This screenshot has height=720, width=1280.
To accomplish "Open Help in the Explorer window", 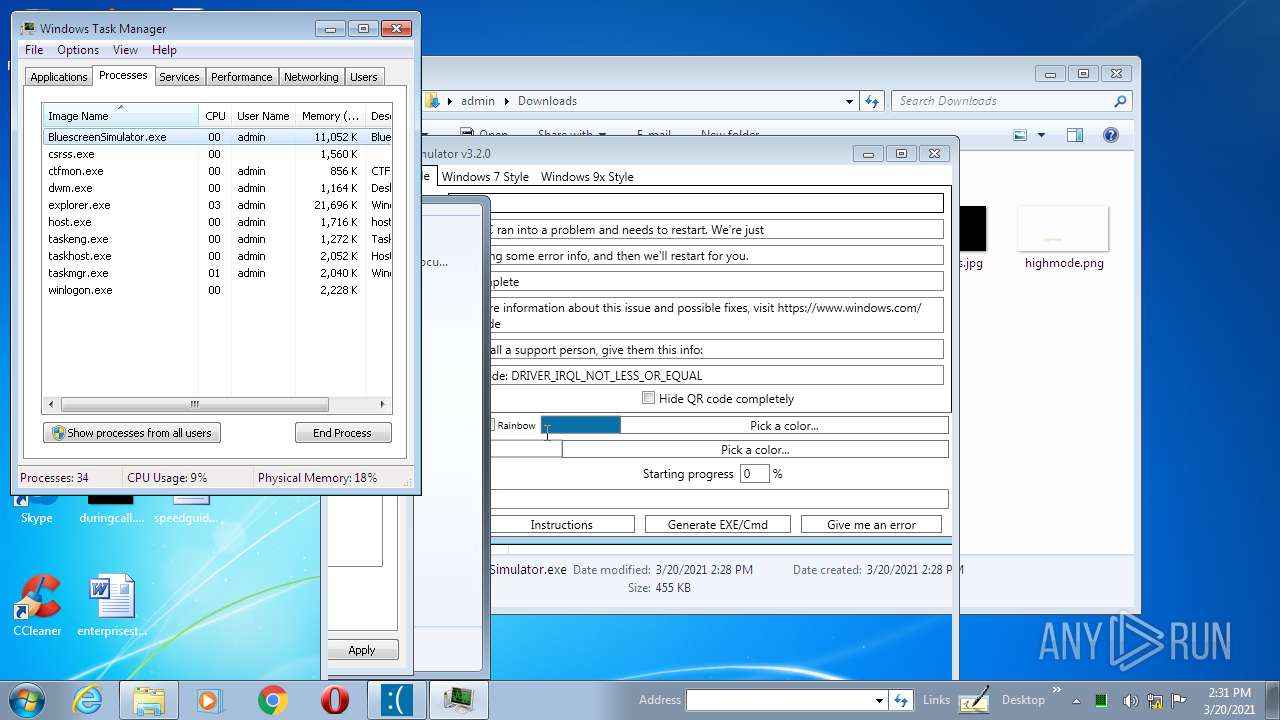I will point(1110,135).
